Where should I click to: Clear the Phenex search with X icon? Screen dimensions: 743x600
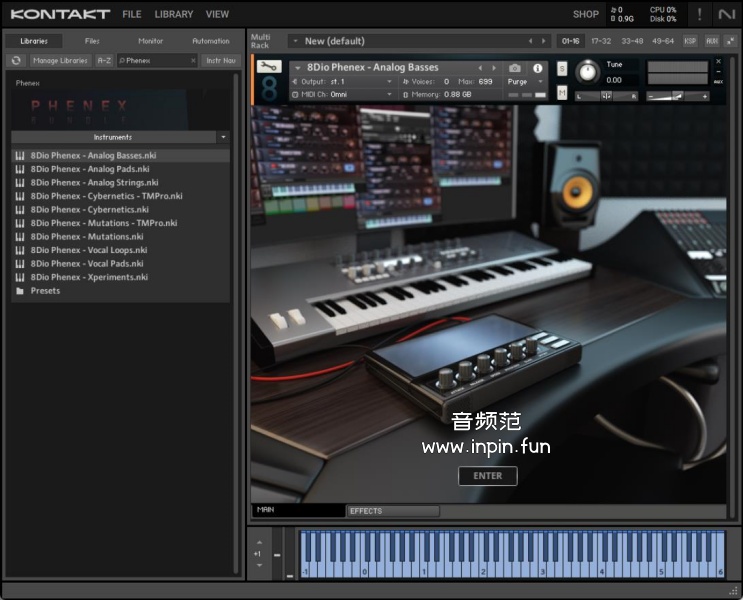[x=192, y=61]
